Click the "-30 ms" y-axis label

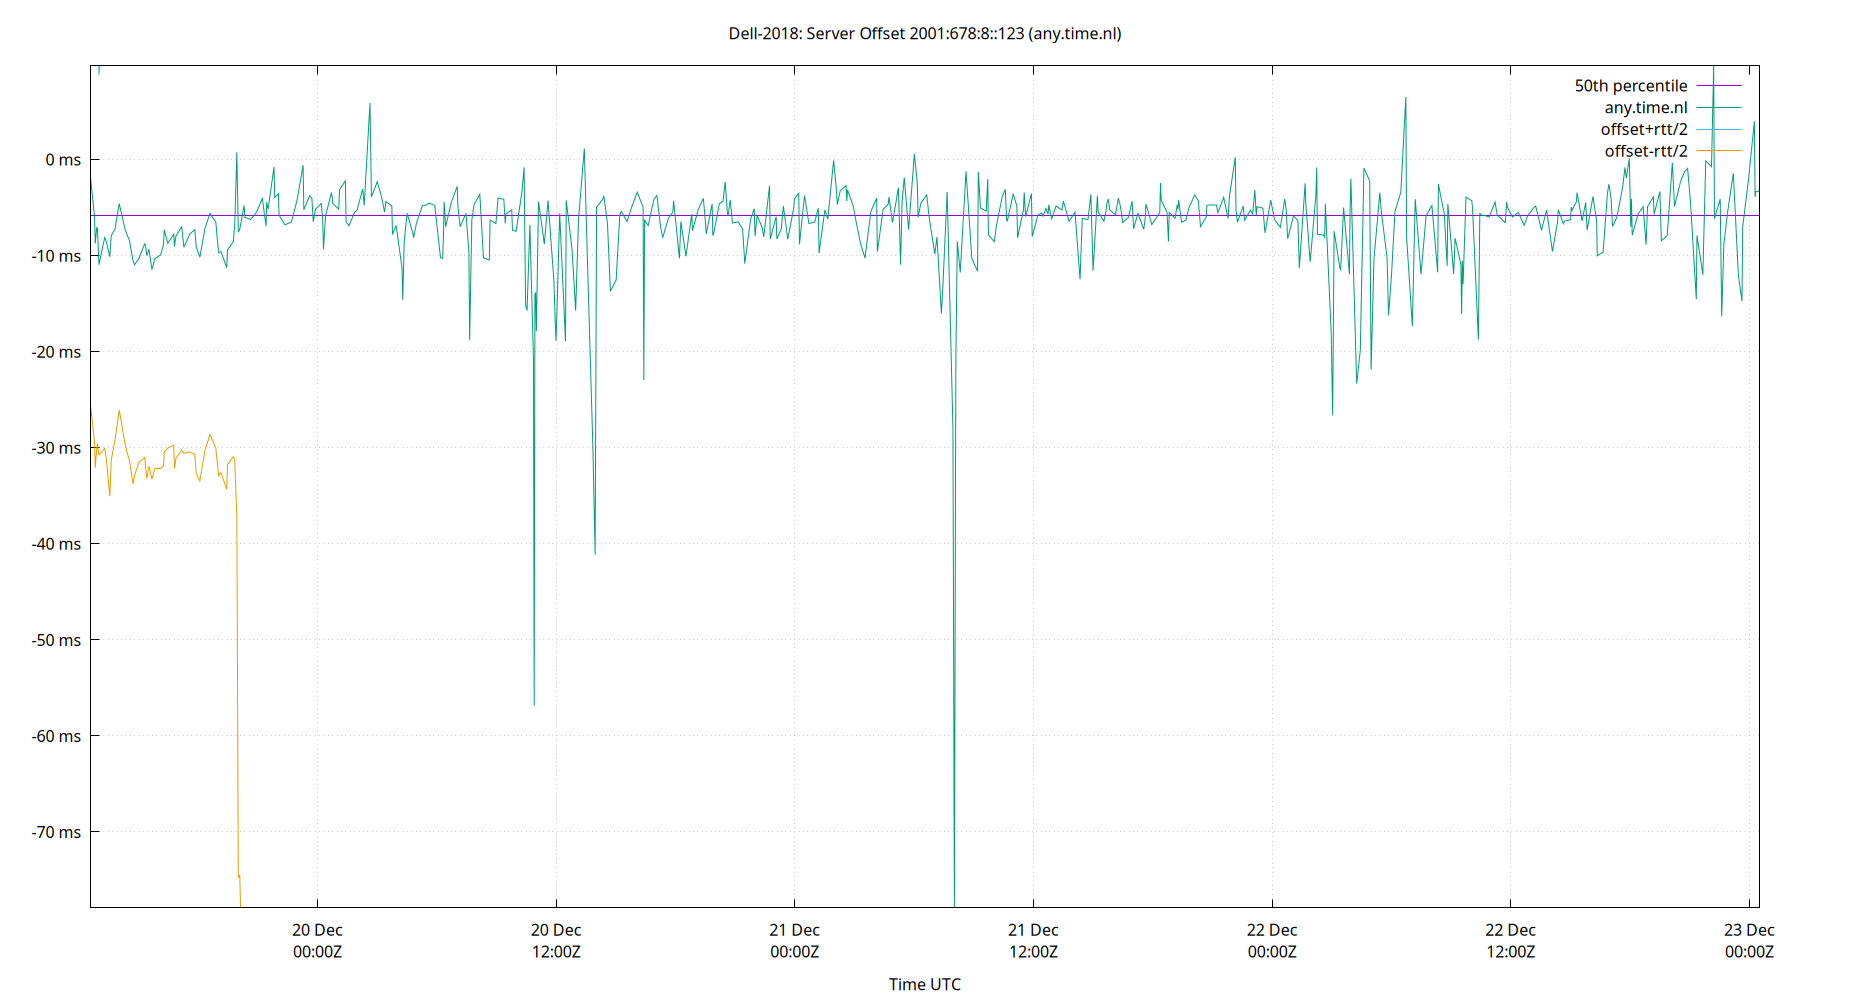(x=55, y=447)
